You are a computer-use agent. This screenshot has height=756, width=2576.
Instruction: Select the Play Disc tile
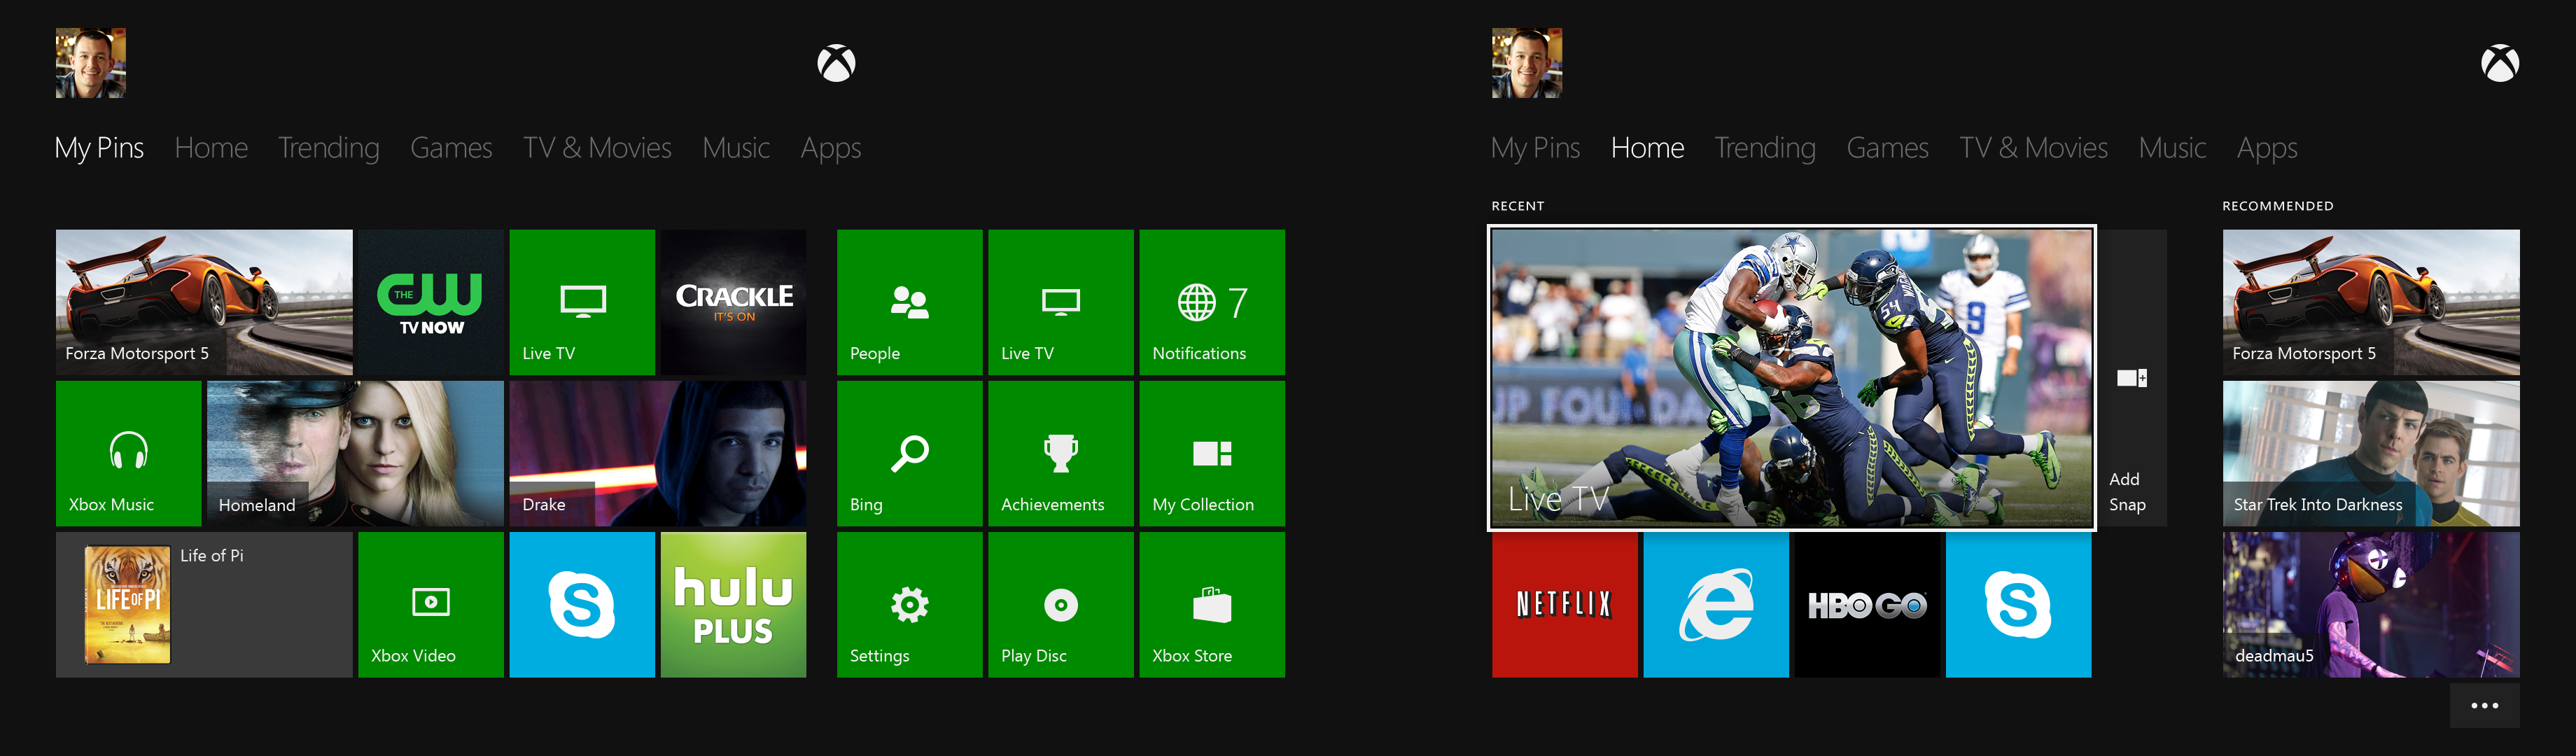(1060, 604)
